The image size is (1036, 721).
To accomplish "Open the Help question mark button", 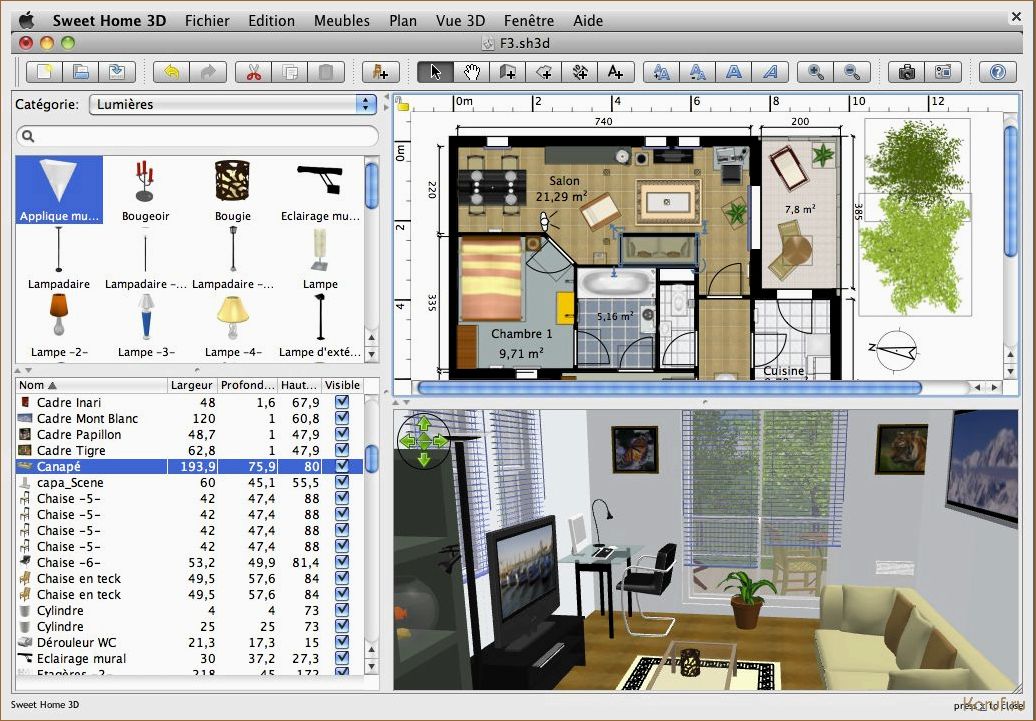I will (996, 72).
